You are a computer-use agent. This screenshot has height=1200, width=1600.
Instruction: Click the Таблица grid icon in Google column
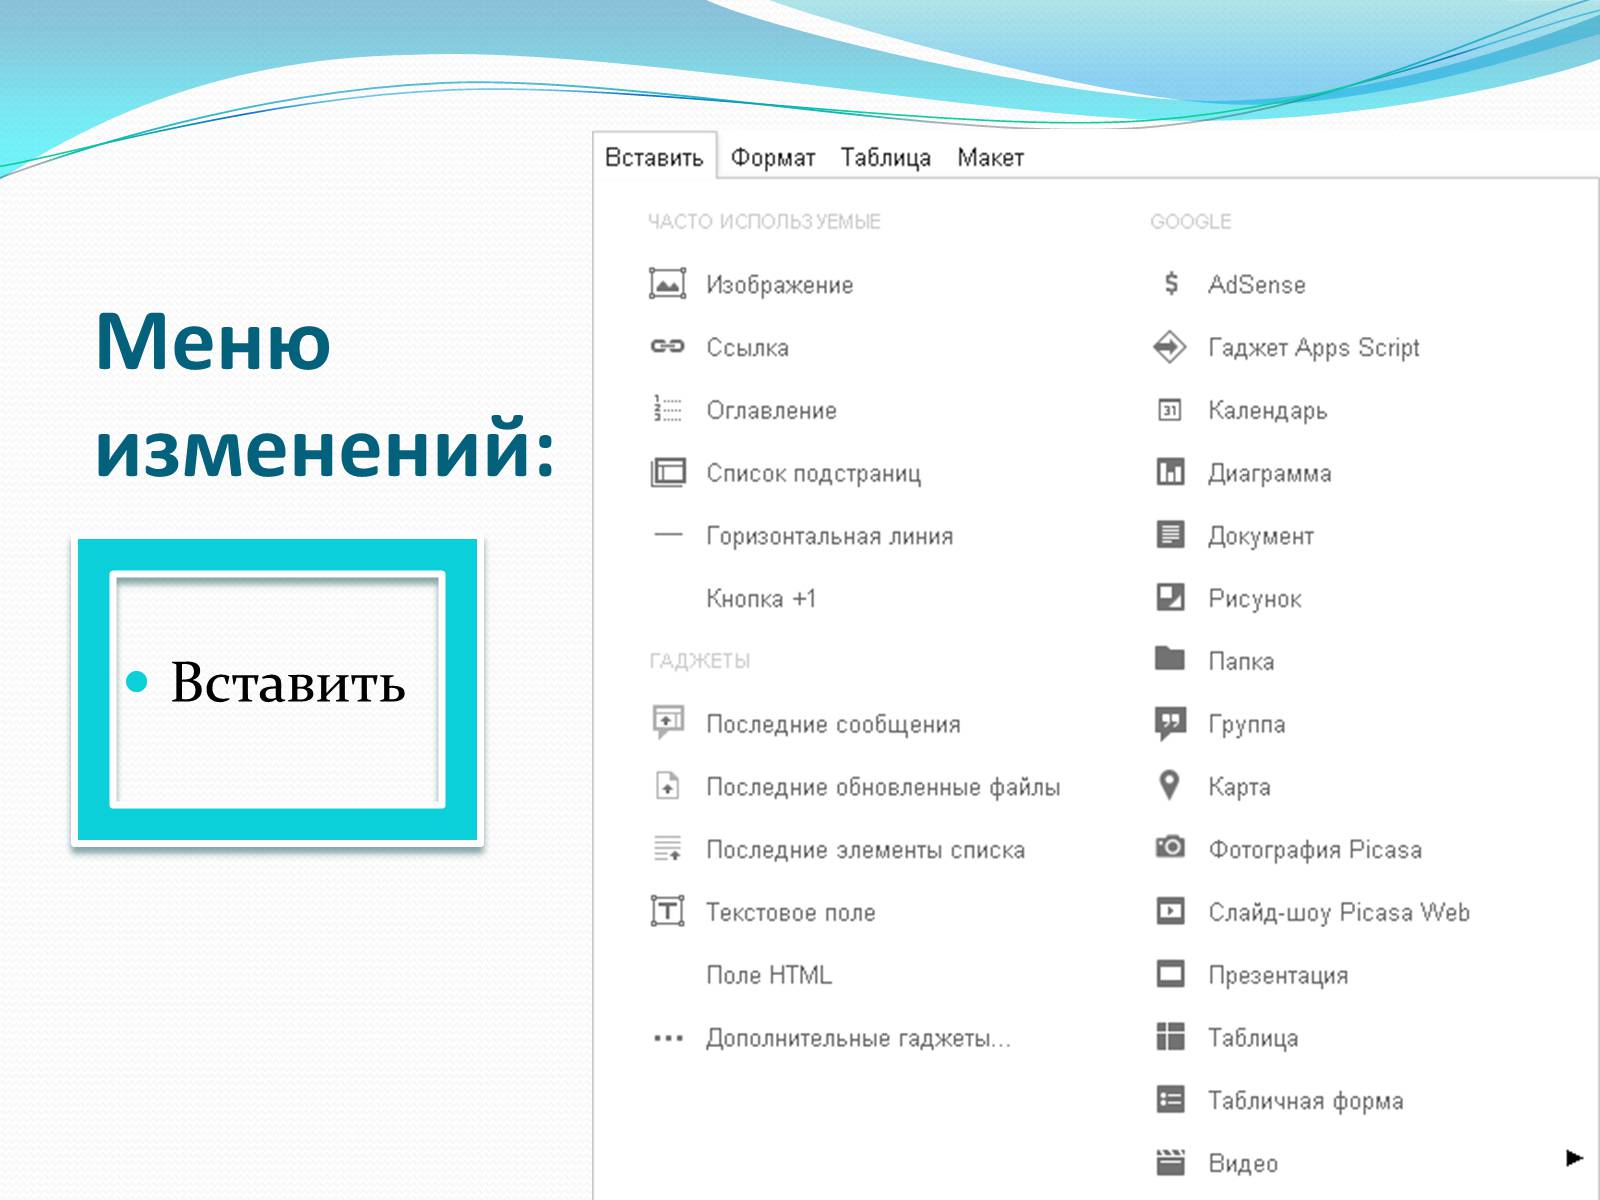tap(1170, 1036)
